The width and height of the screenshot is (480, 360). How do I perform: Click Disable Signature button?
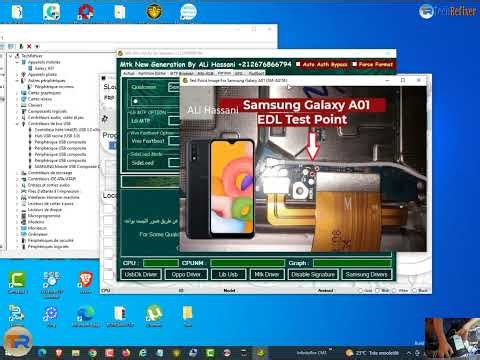(313, 275)
